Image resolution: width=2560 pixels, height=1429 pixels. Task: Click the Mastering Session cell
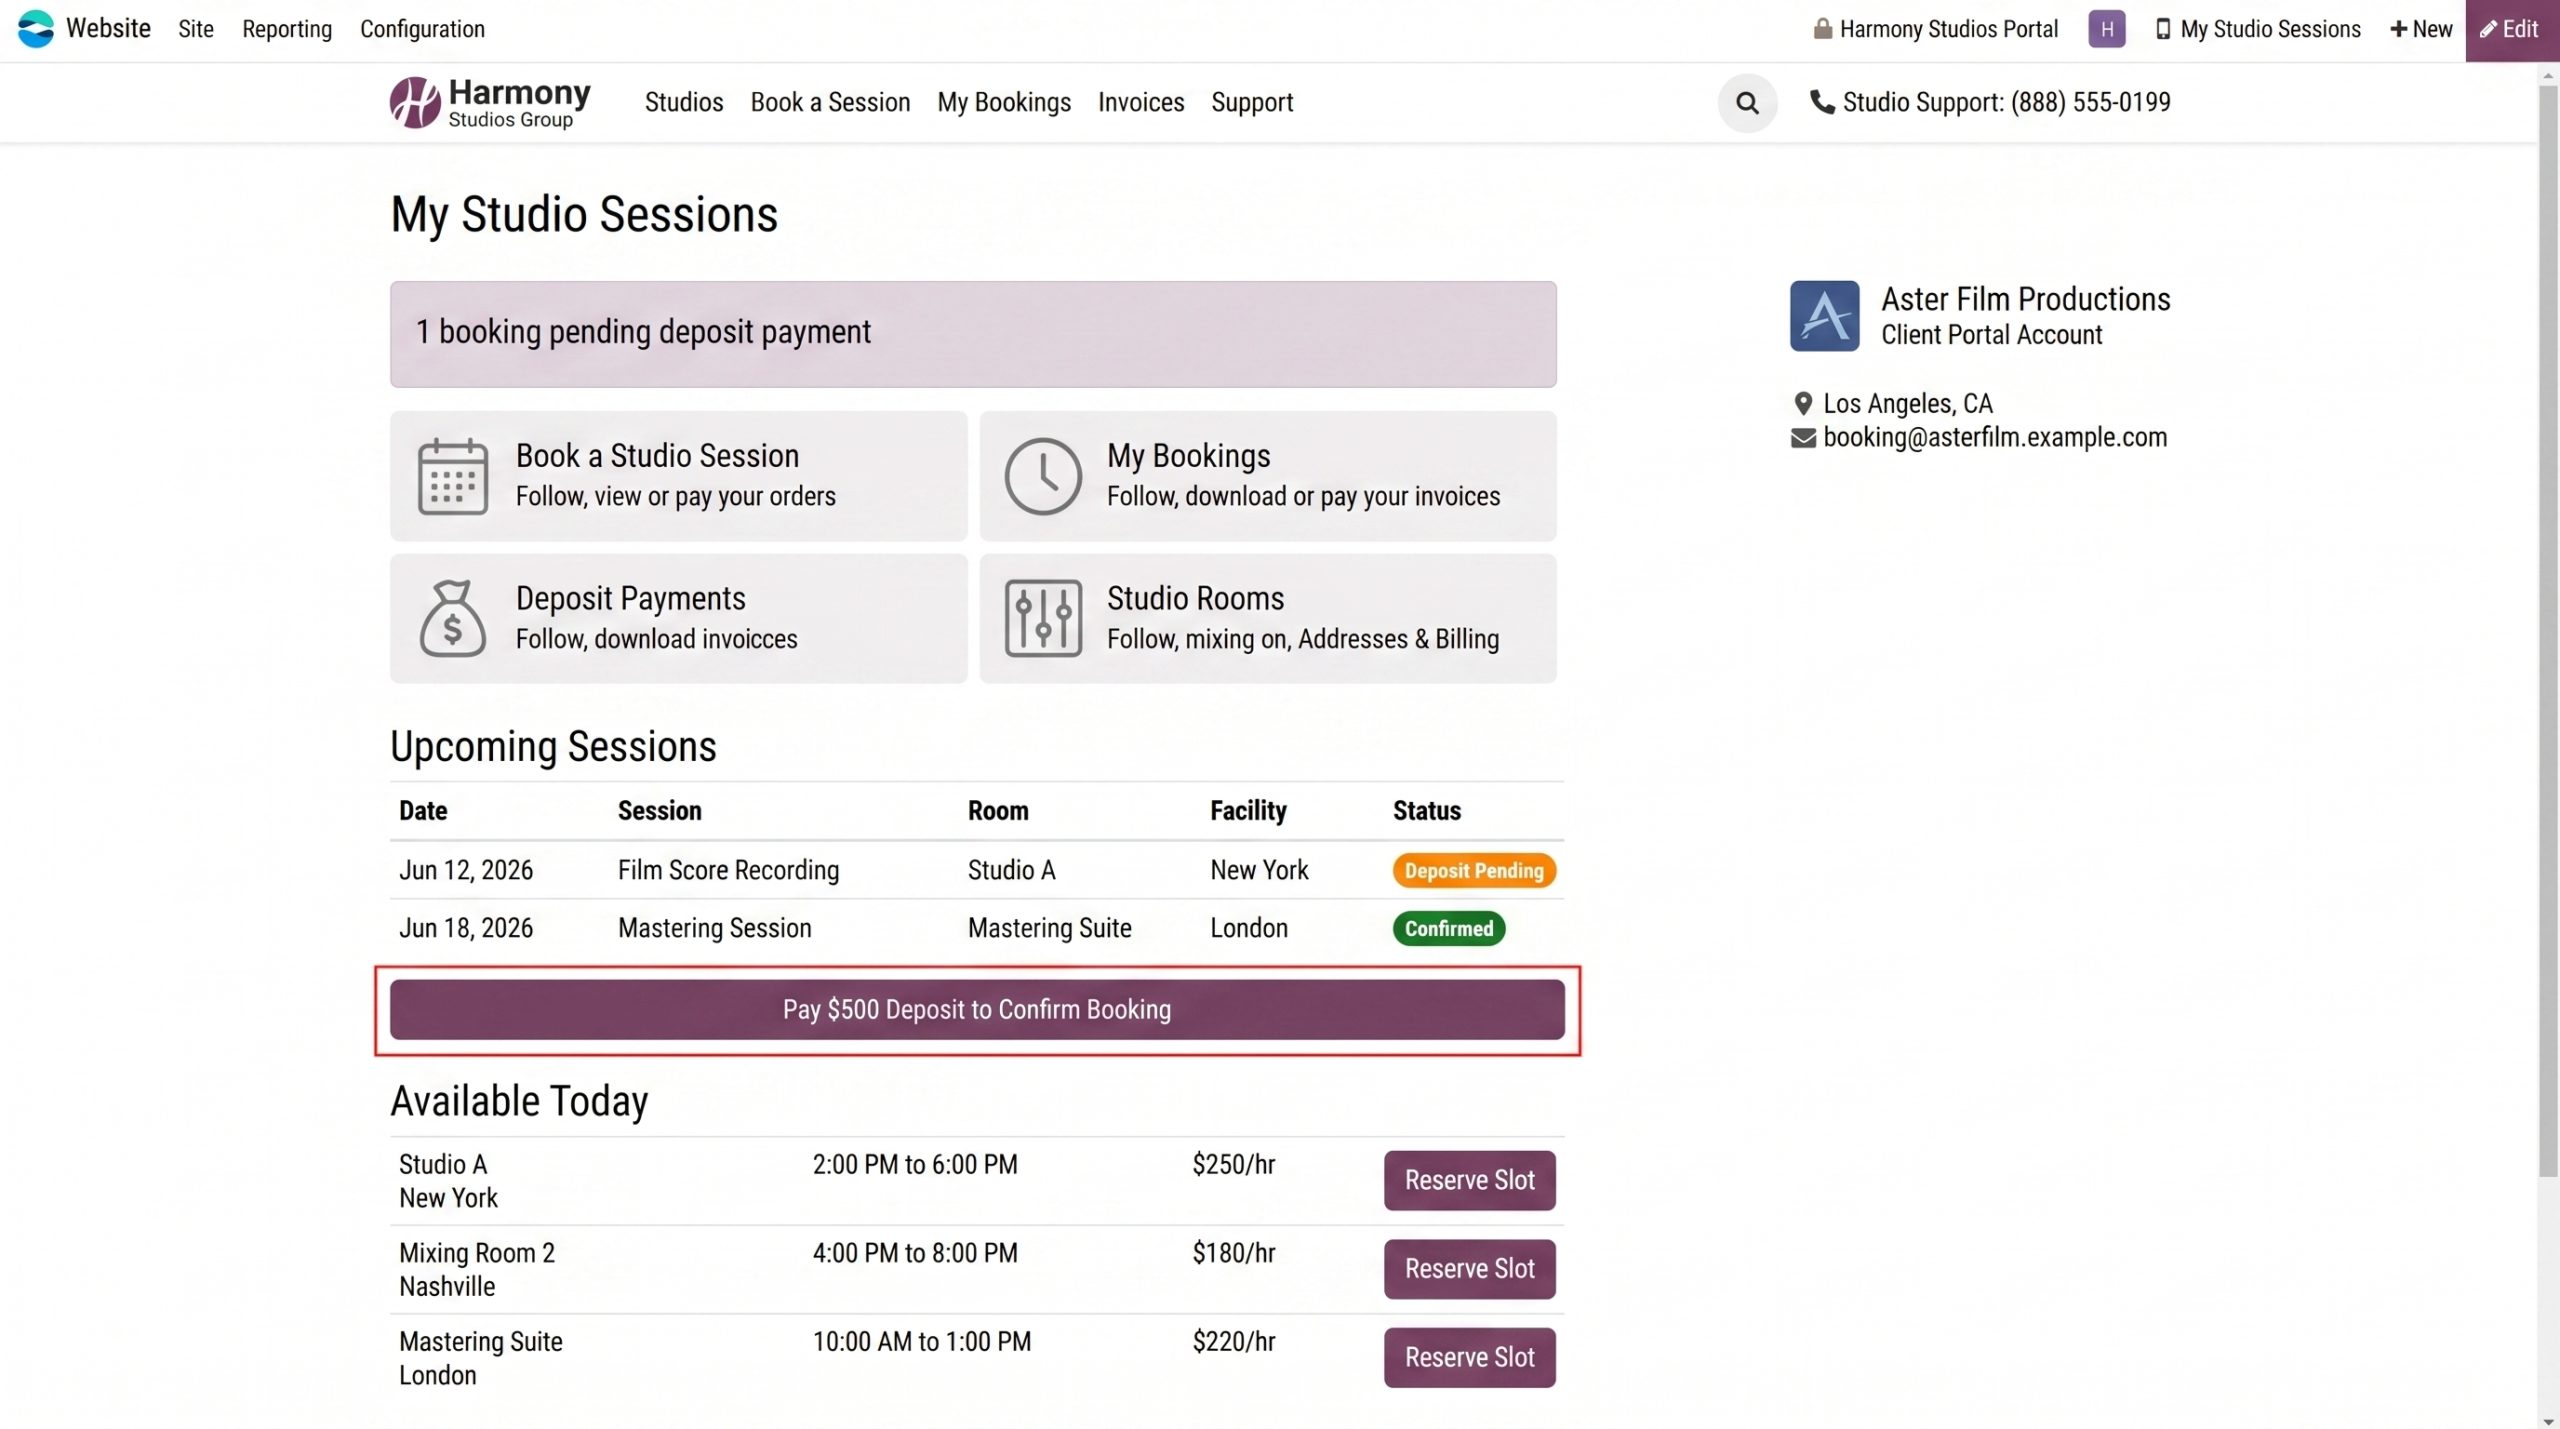[715, 928]
